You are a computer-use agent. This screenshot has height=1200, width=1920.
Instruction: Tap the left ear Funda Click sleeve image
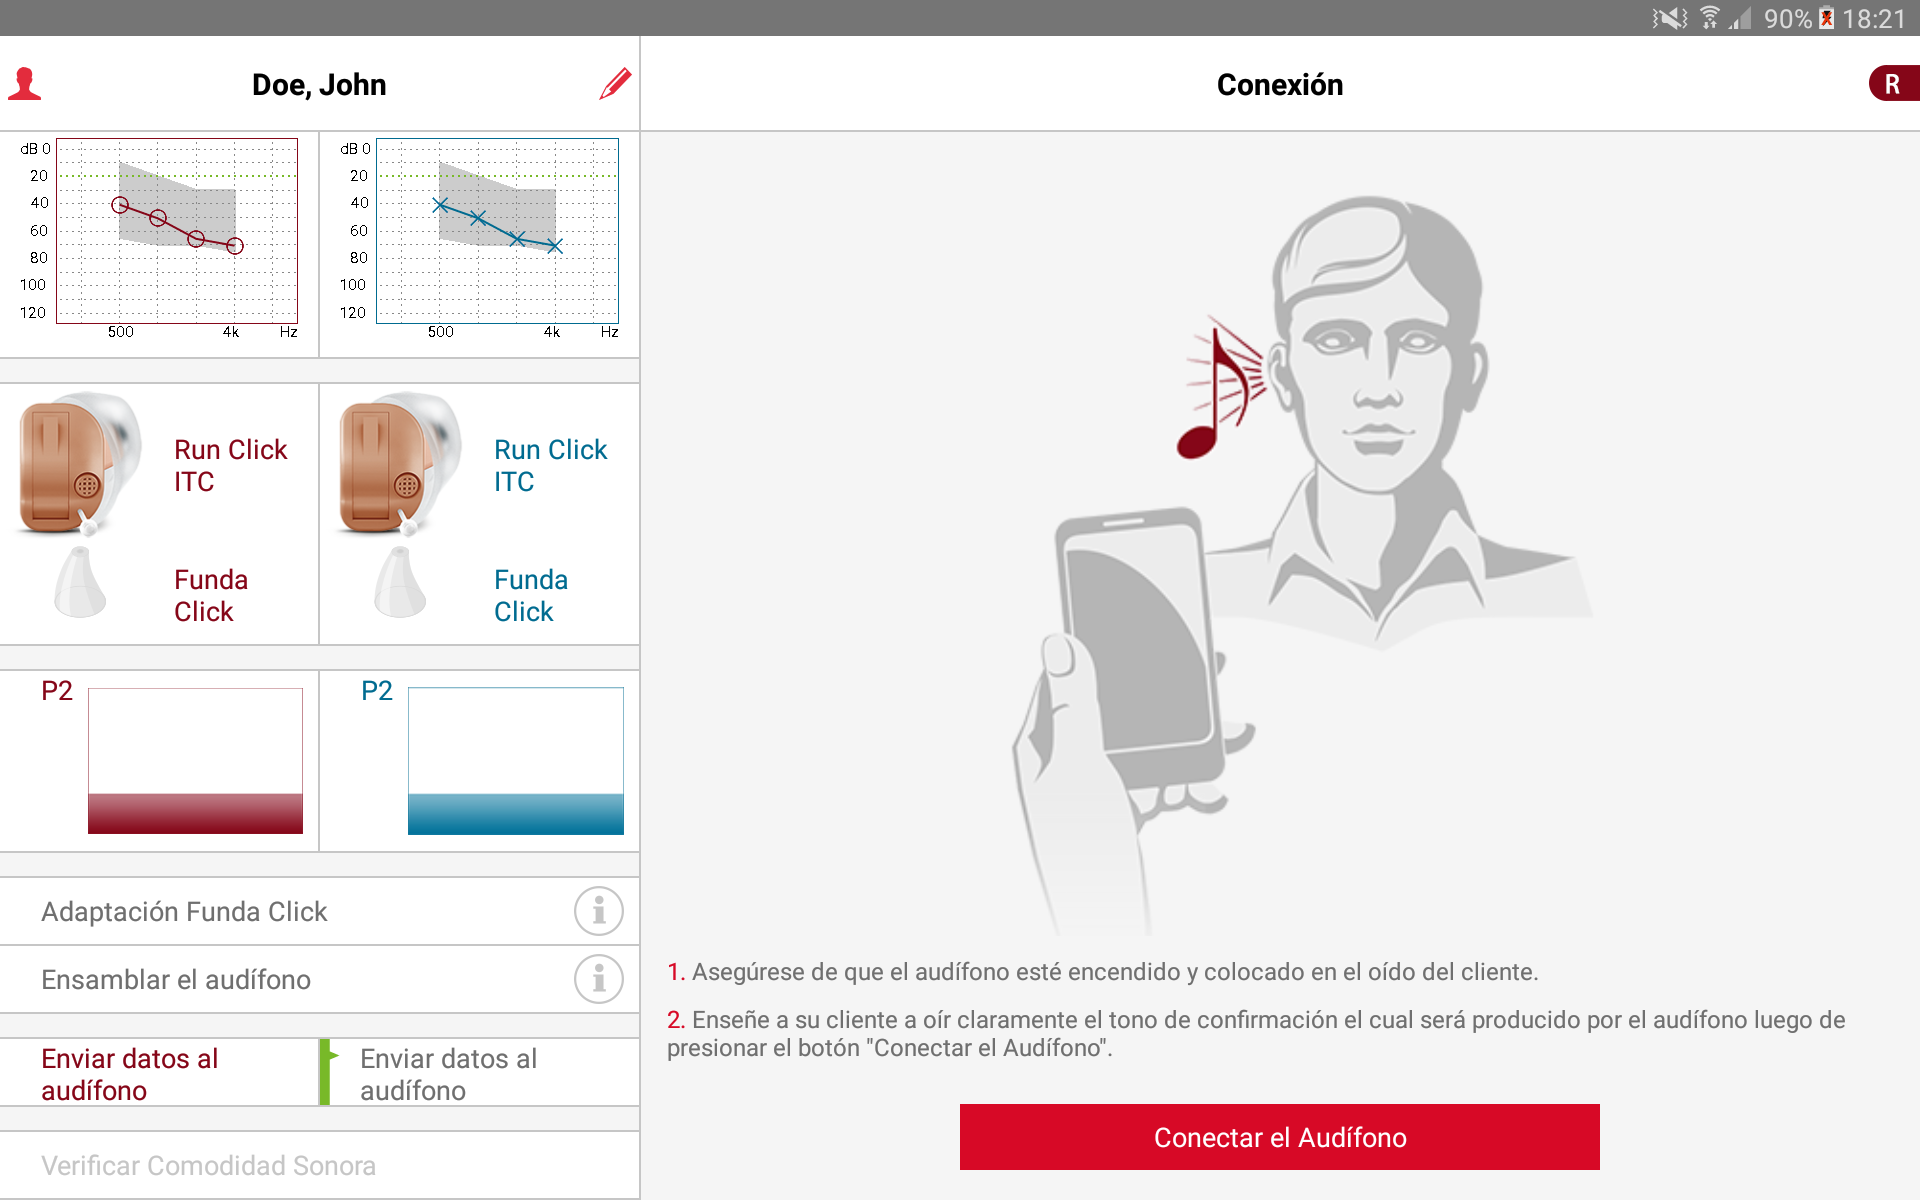coord(400,581)
